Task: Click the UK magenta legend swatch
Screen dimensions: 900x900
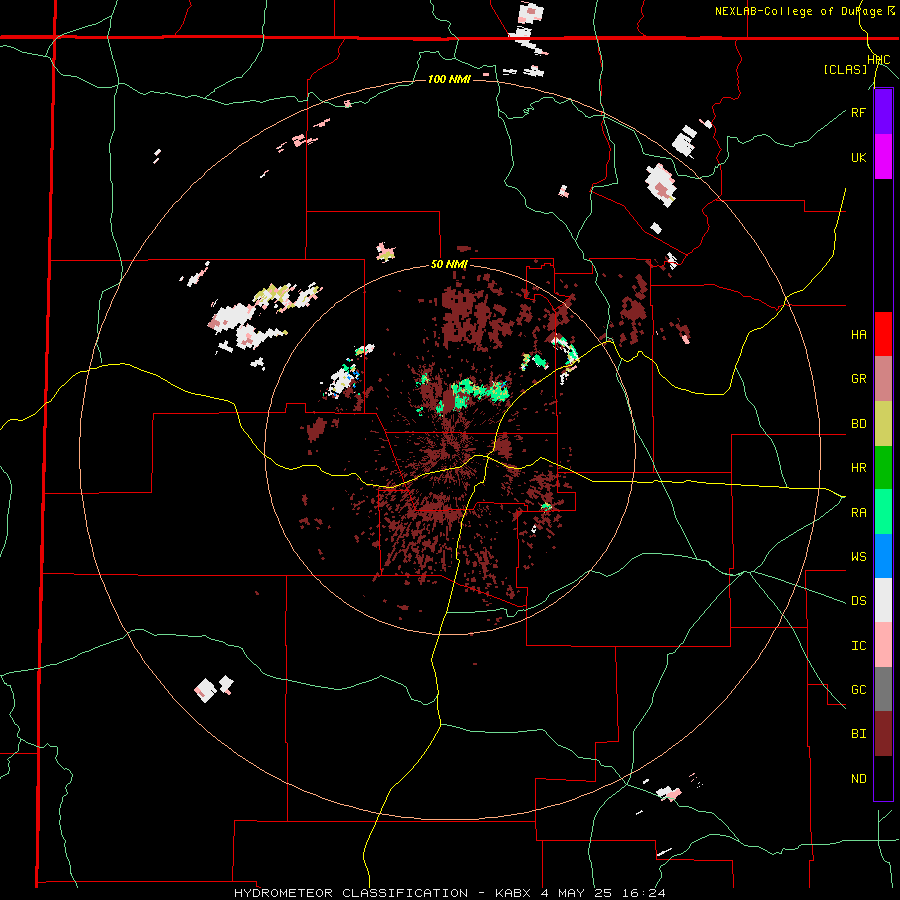Action: tap(883, 157)
